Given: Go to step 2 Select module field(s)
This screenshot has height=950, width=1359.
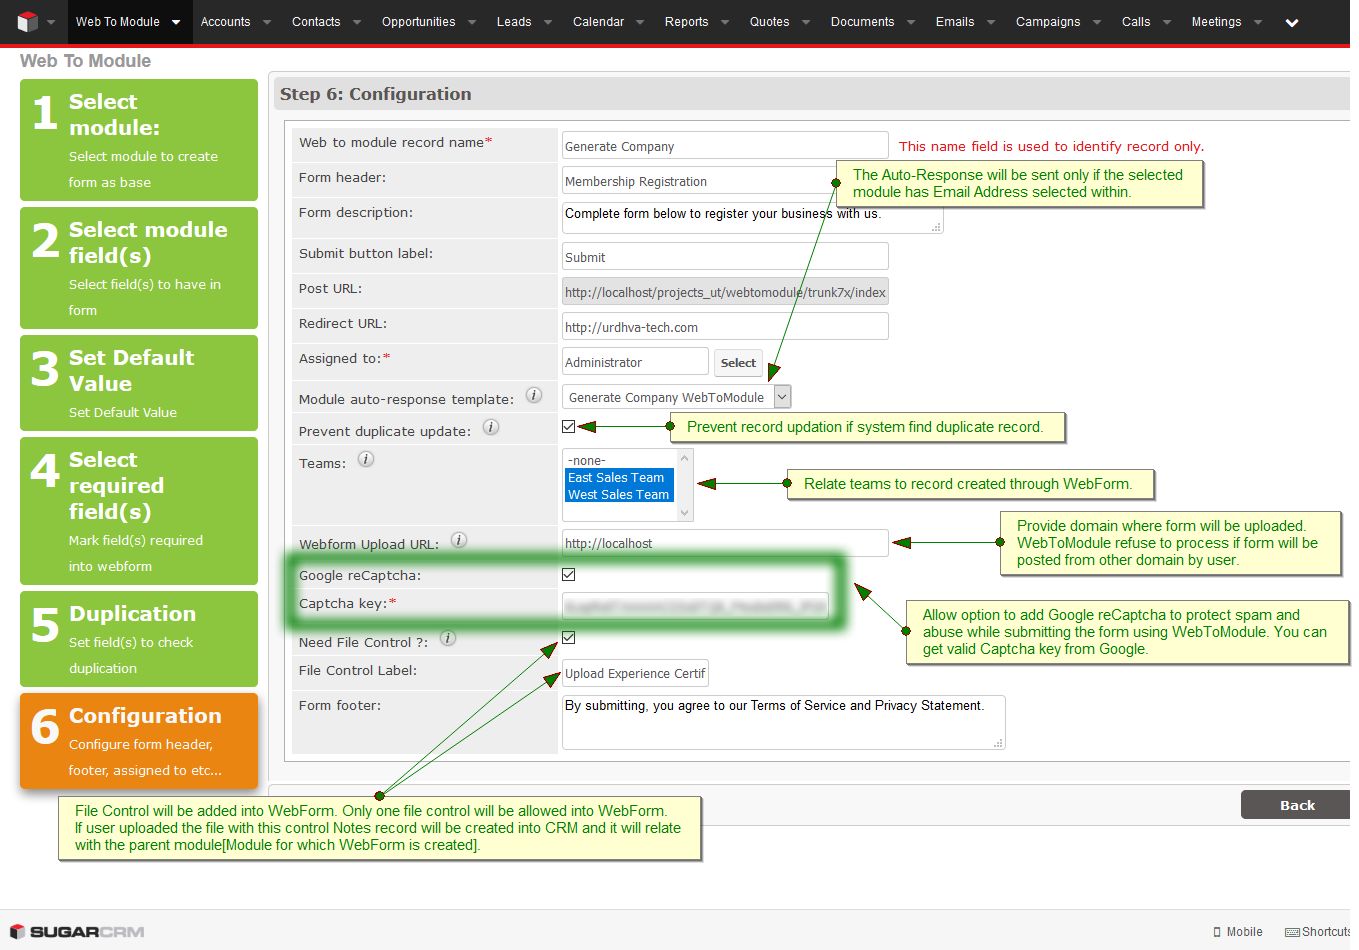Looking at the screenshot, I should [139, 268].
